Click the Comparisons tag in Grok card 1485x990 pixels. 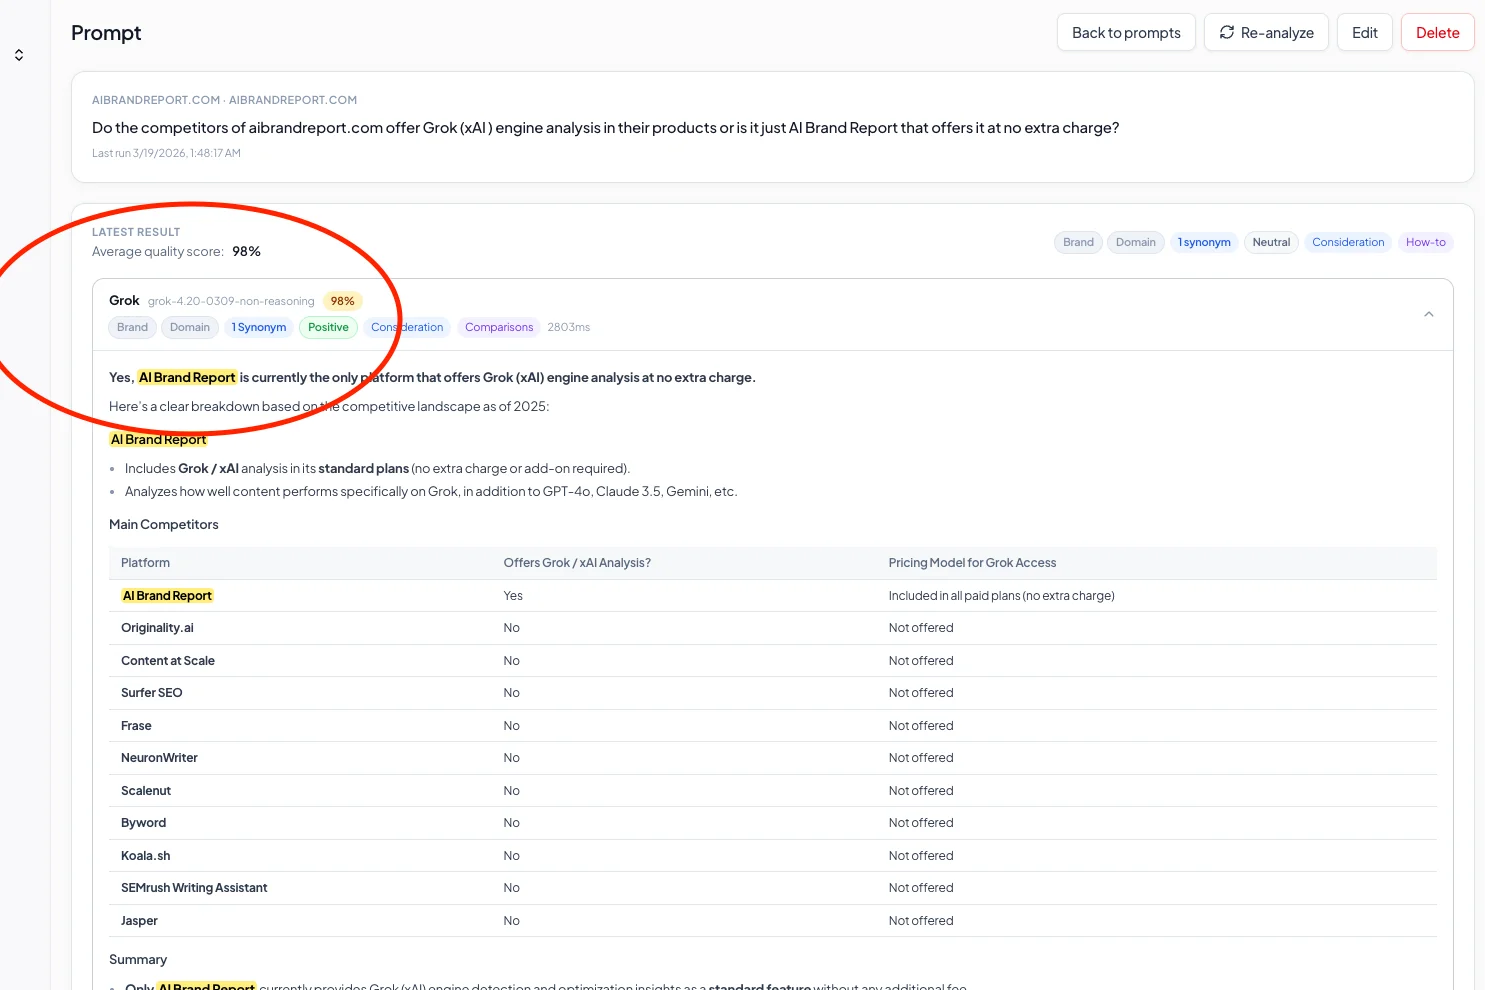point(499,327)
